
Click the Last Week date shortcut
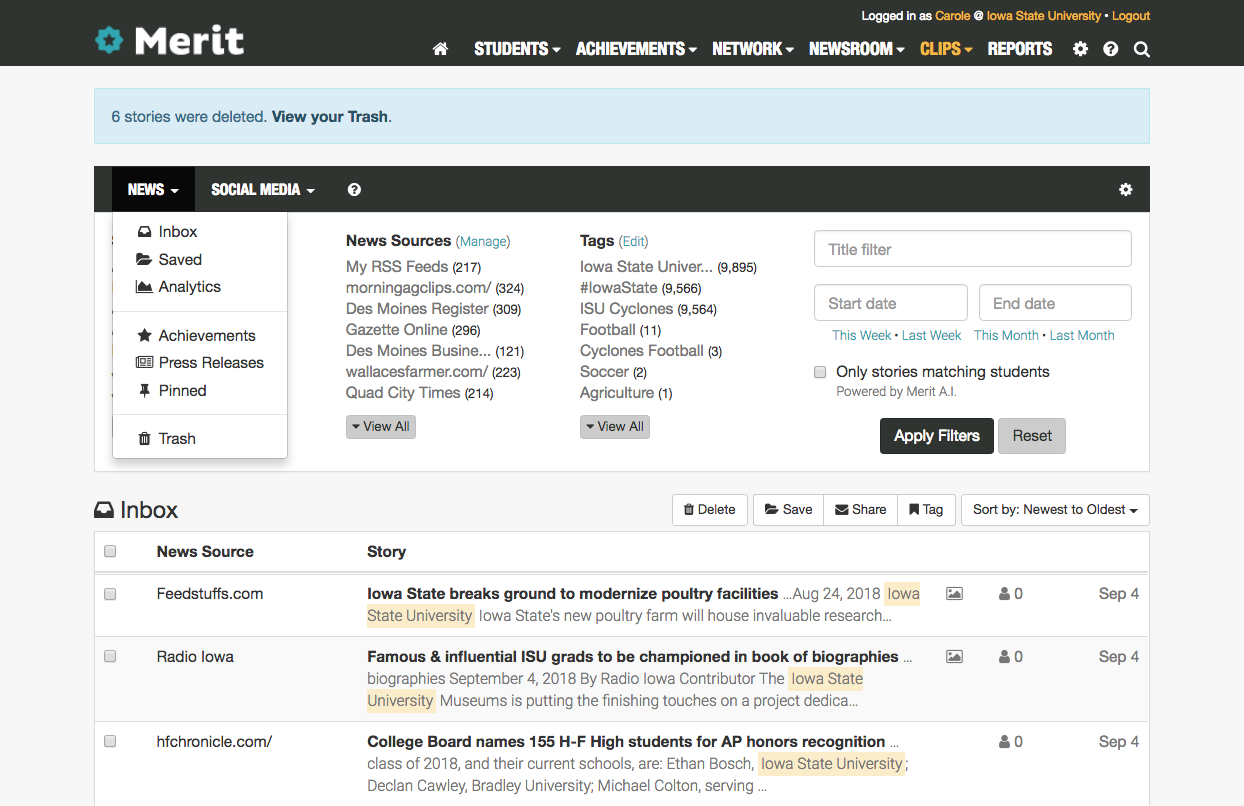tap(931, 336)
